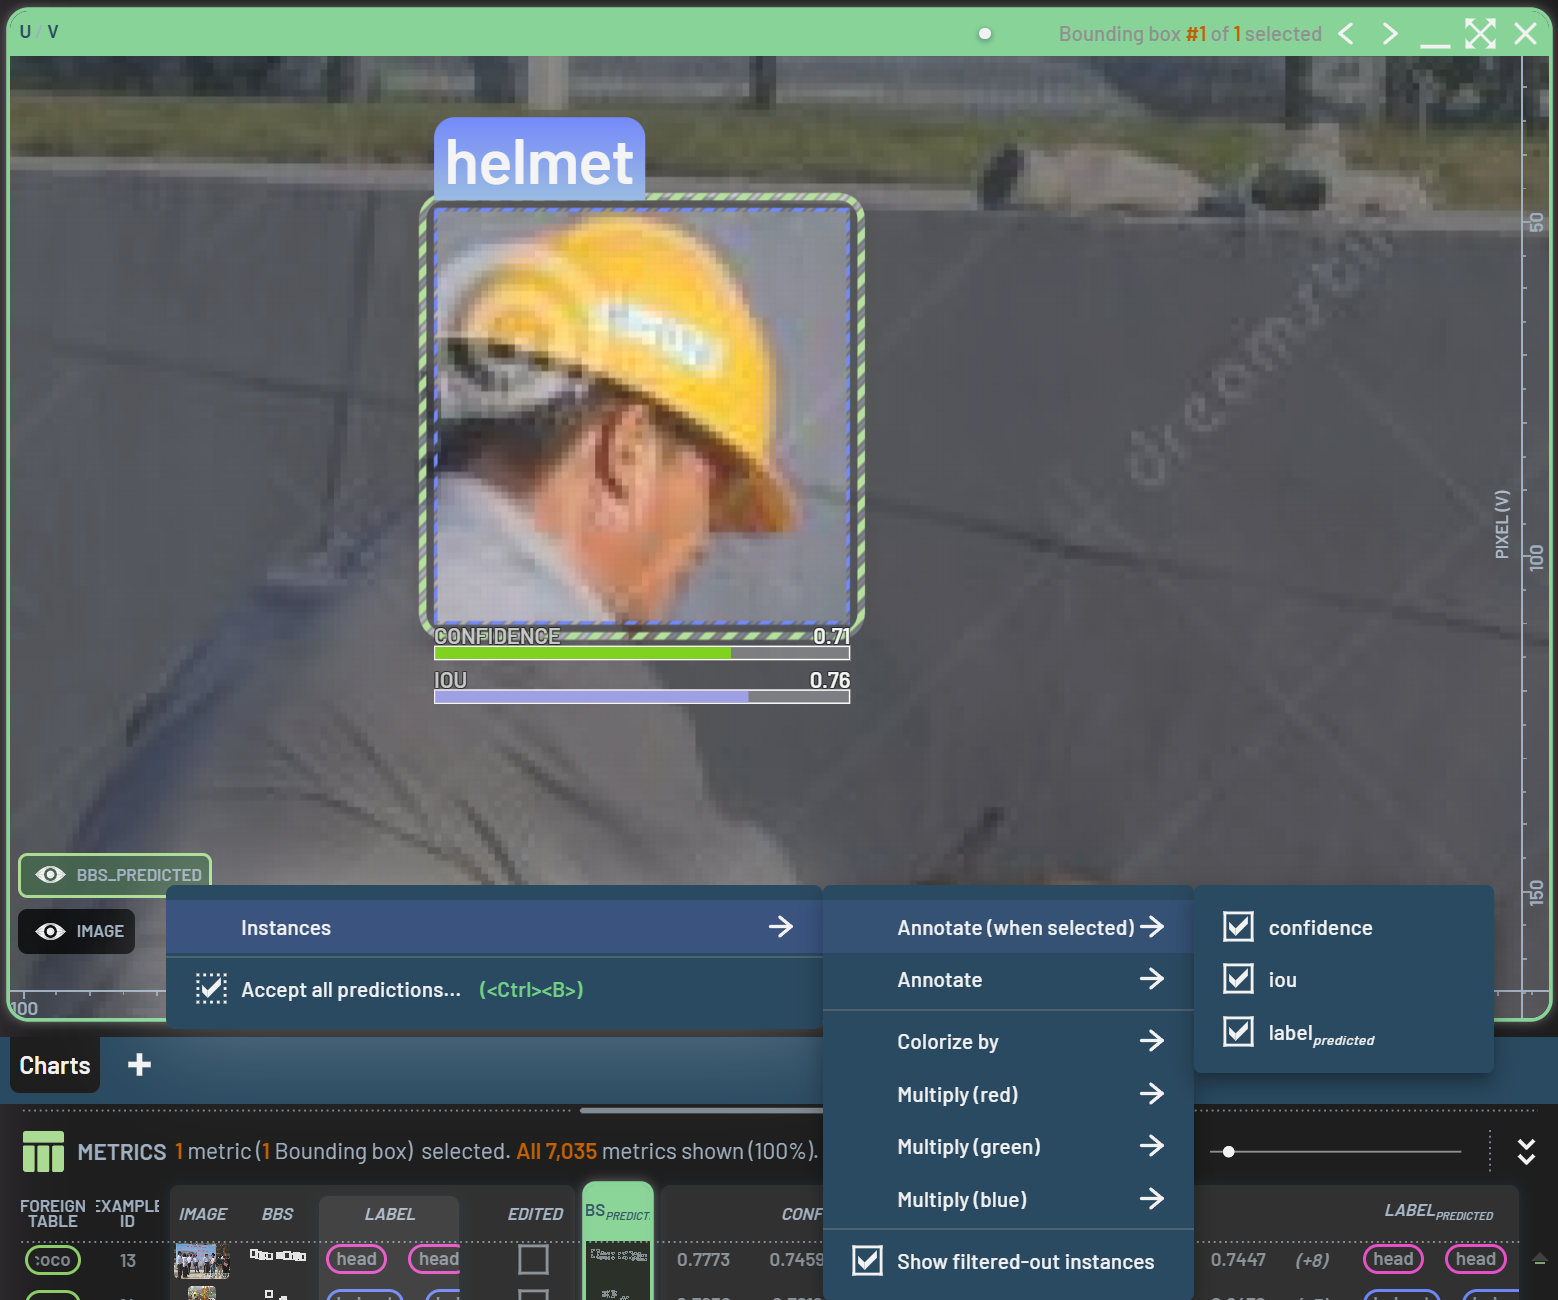Image resolution: width=1558 pixels, height=1300 pixels.
Task: Go to previous bounding box arrow
Action: coord(1347,34)
